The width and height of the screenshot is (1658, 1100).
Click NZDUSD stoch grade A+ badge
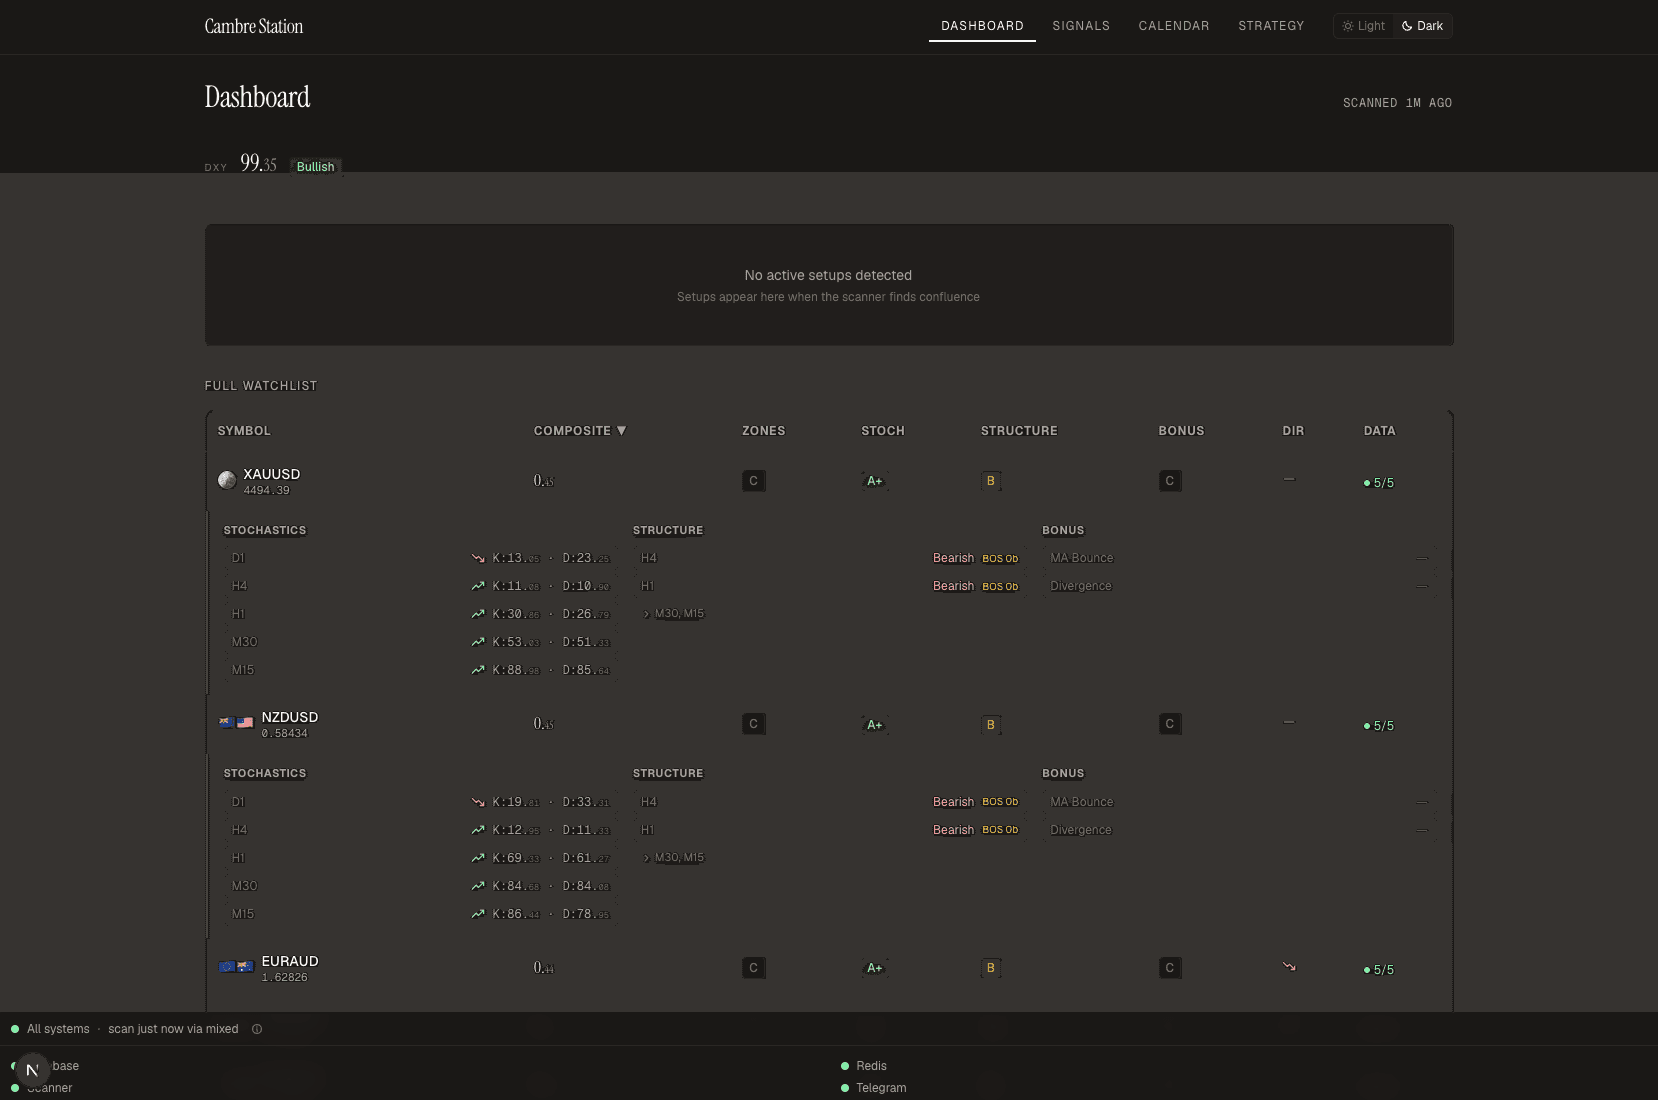click(875, 725)
